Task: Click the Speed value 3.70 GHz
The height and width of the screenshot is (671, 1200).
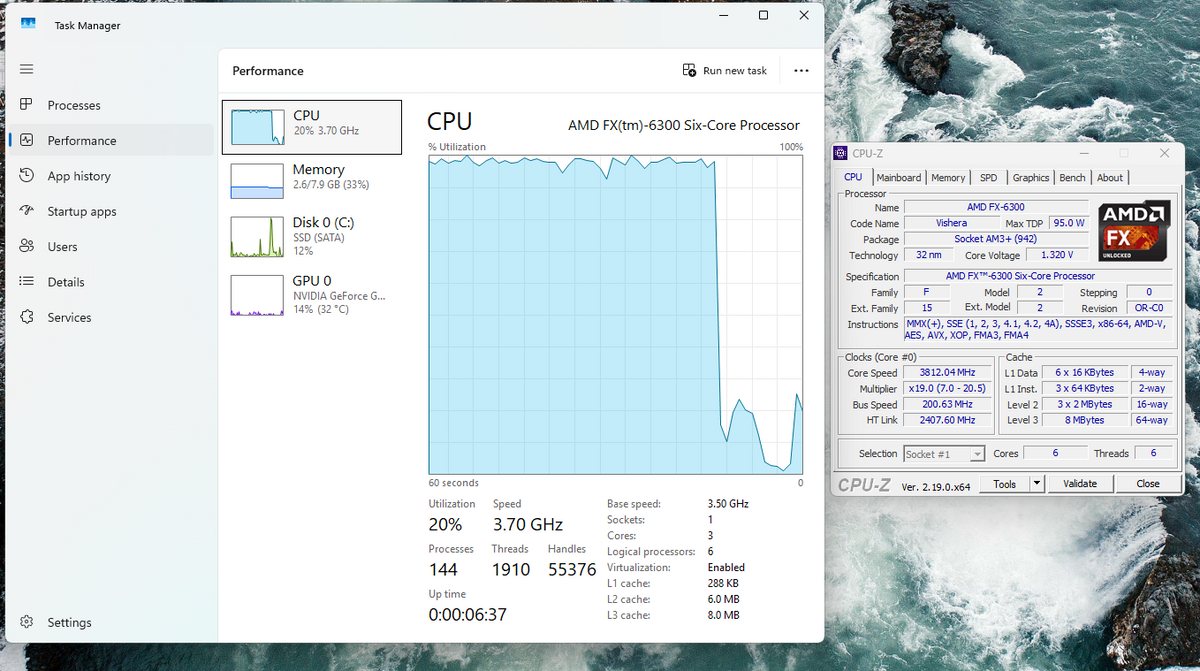Action: [528, 524]
